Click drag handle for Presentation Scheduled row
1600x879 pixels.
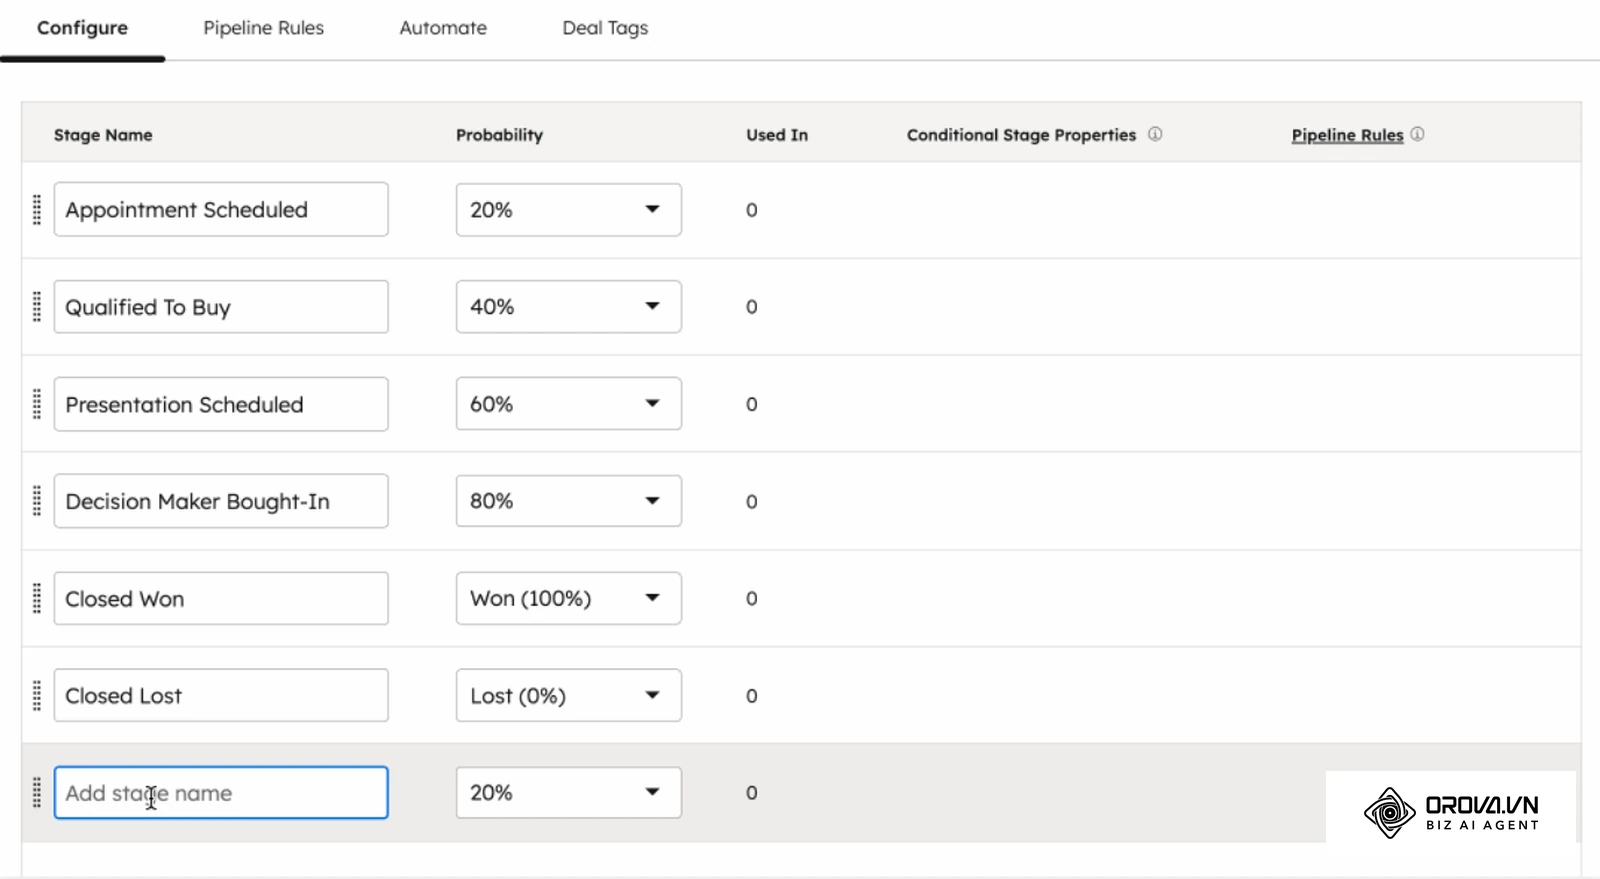click(37, 404)
